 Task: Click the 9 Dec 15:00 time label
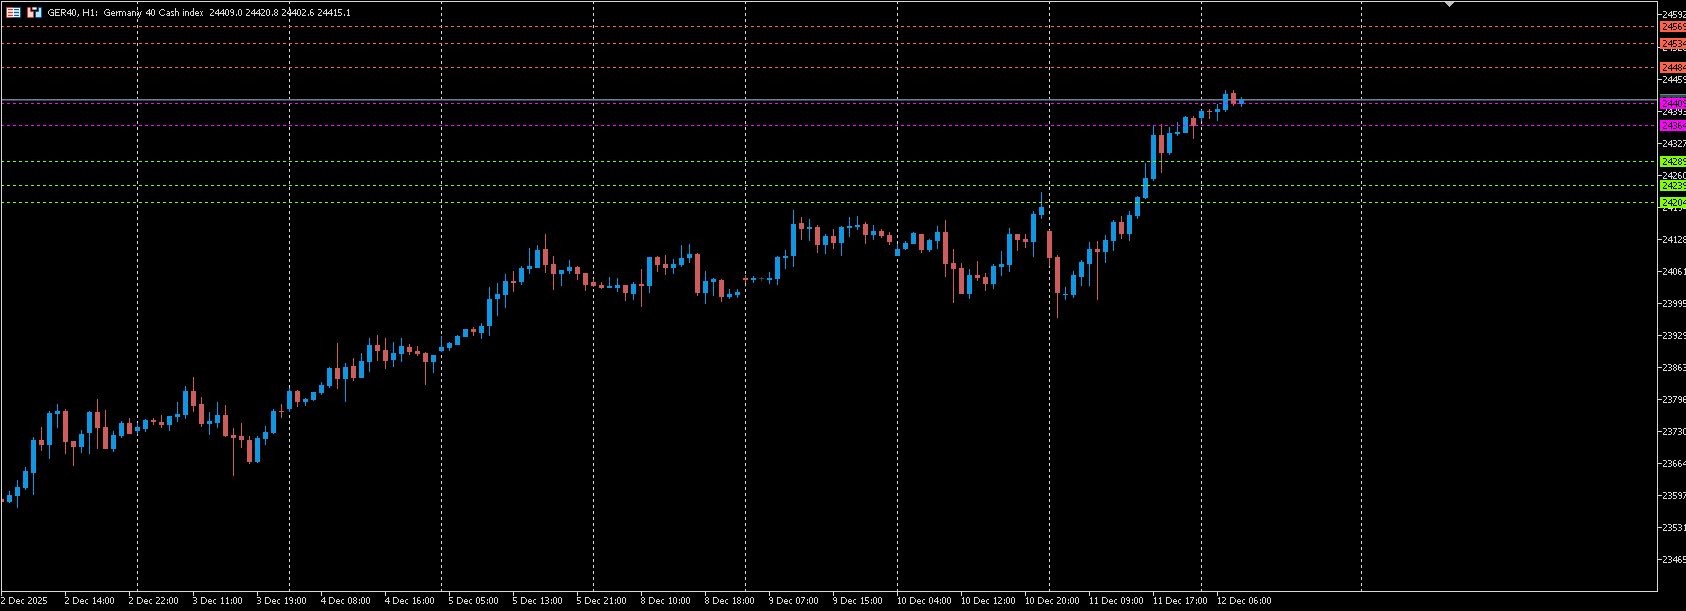pos(857,601)
